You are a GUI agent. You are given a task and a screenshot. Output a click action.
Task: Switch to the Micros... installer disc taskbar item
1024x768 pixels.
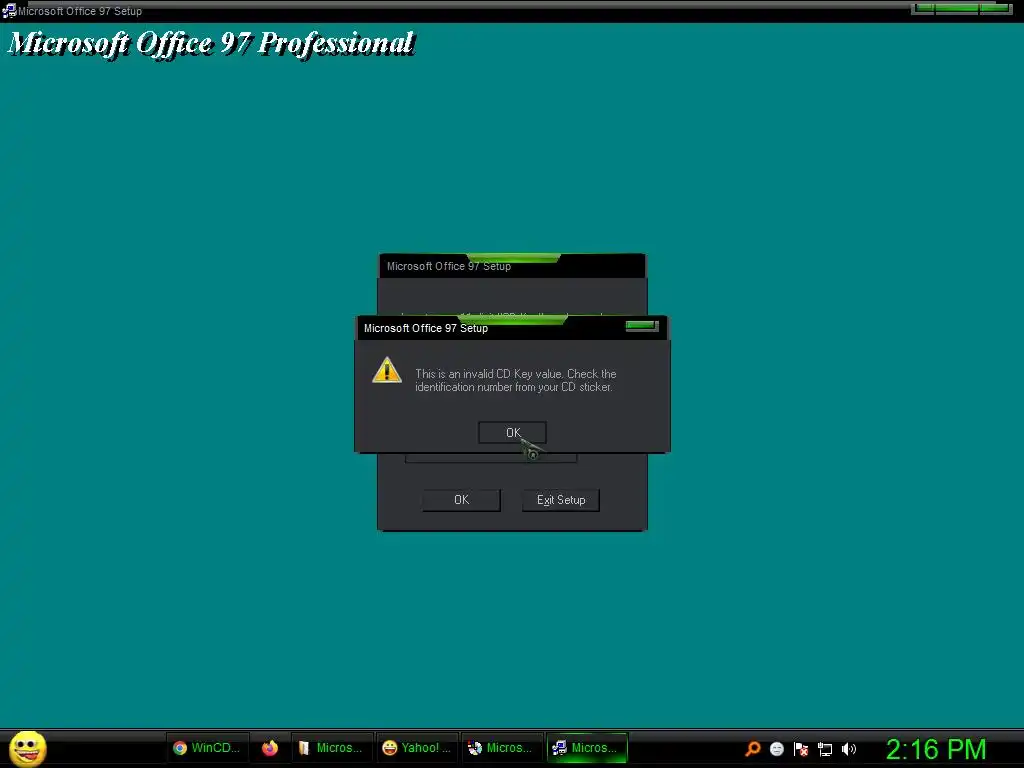coord(502,748)
